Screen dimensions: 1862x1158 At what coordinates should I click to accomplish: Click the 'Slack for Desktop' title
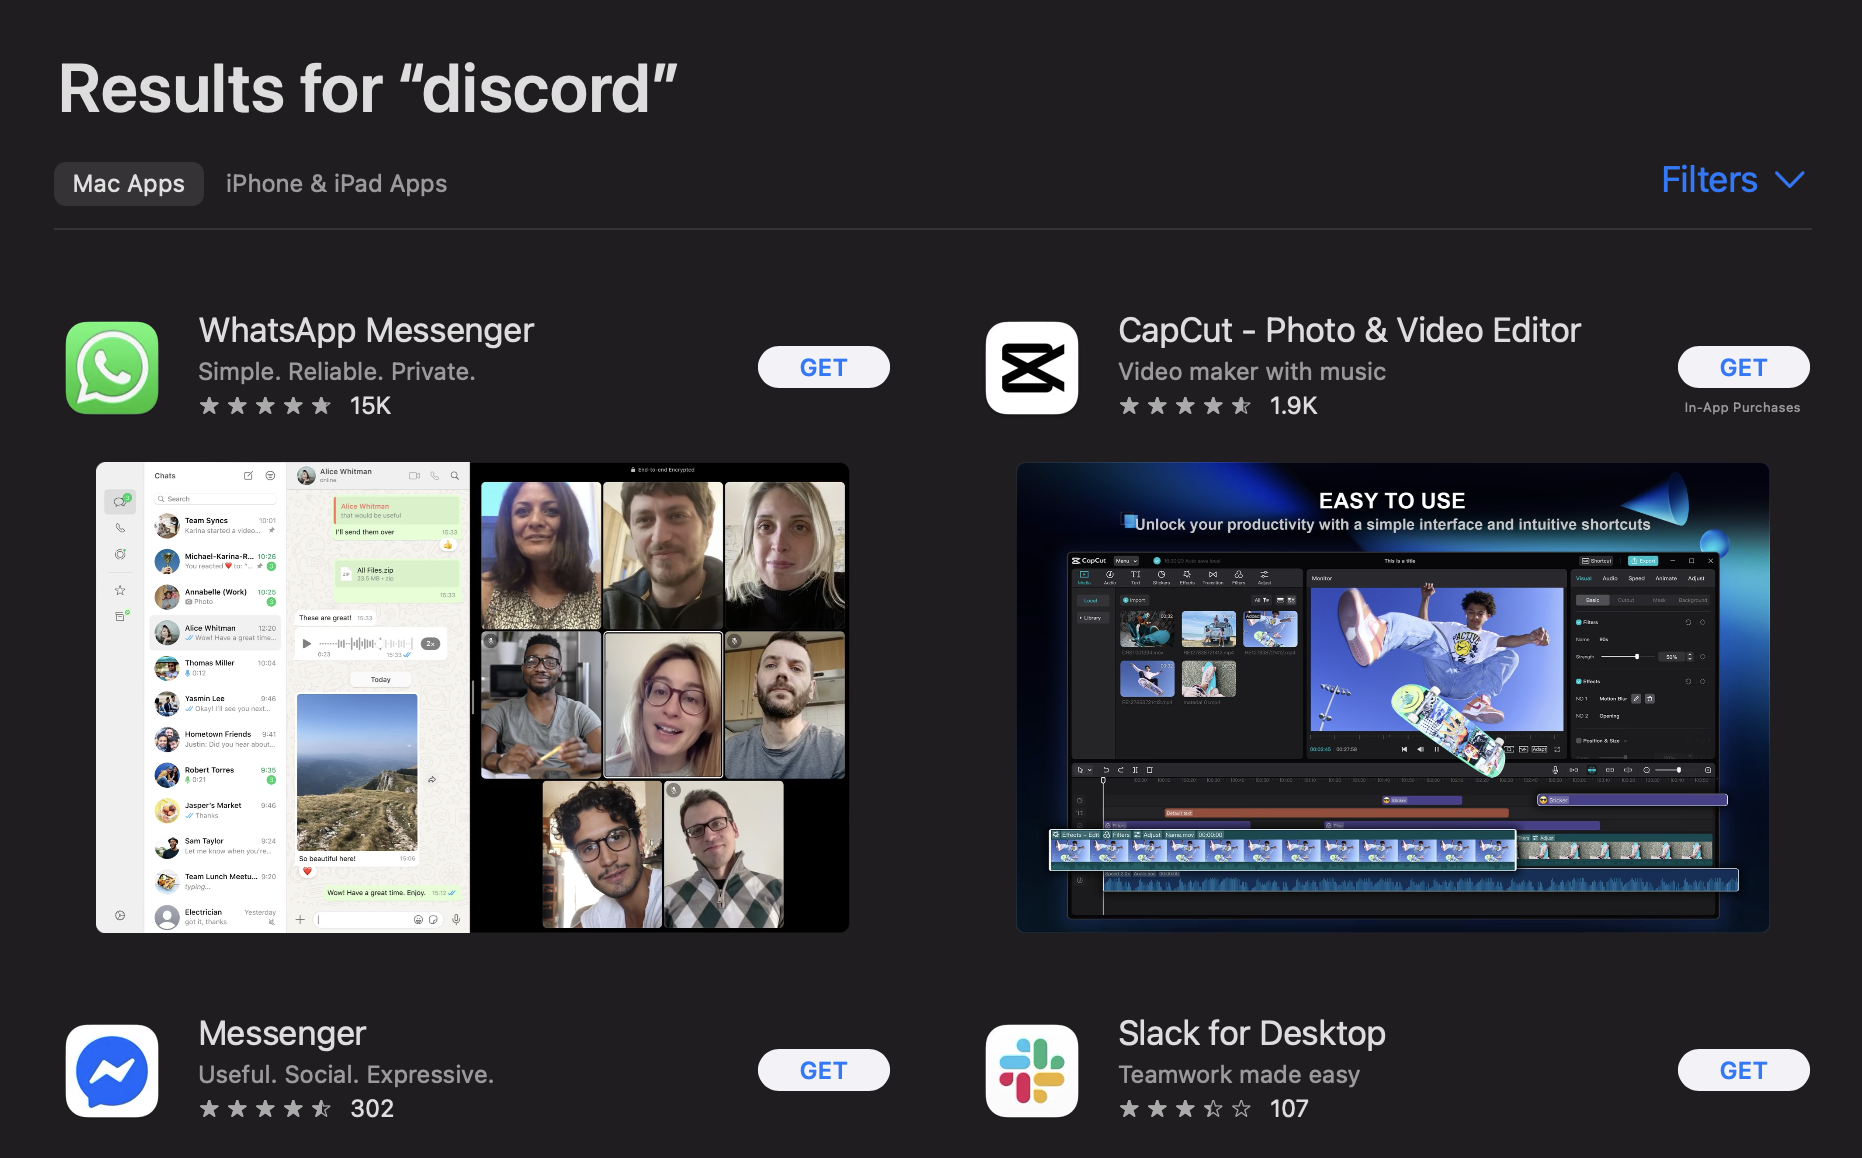pos(1252,1033)
